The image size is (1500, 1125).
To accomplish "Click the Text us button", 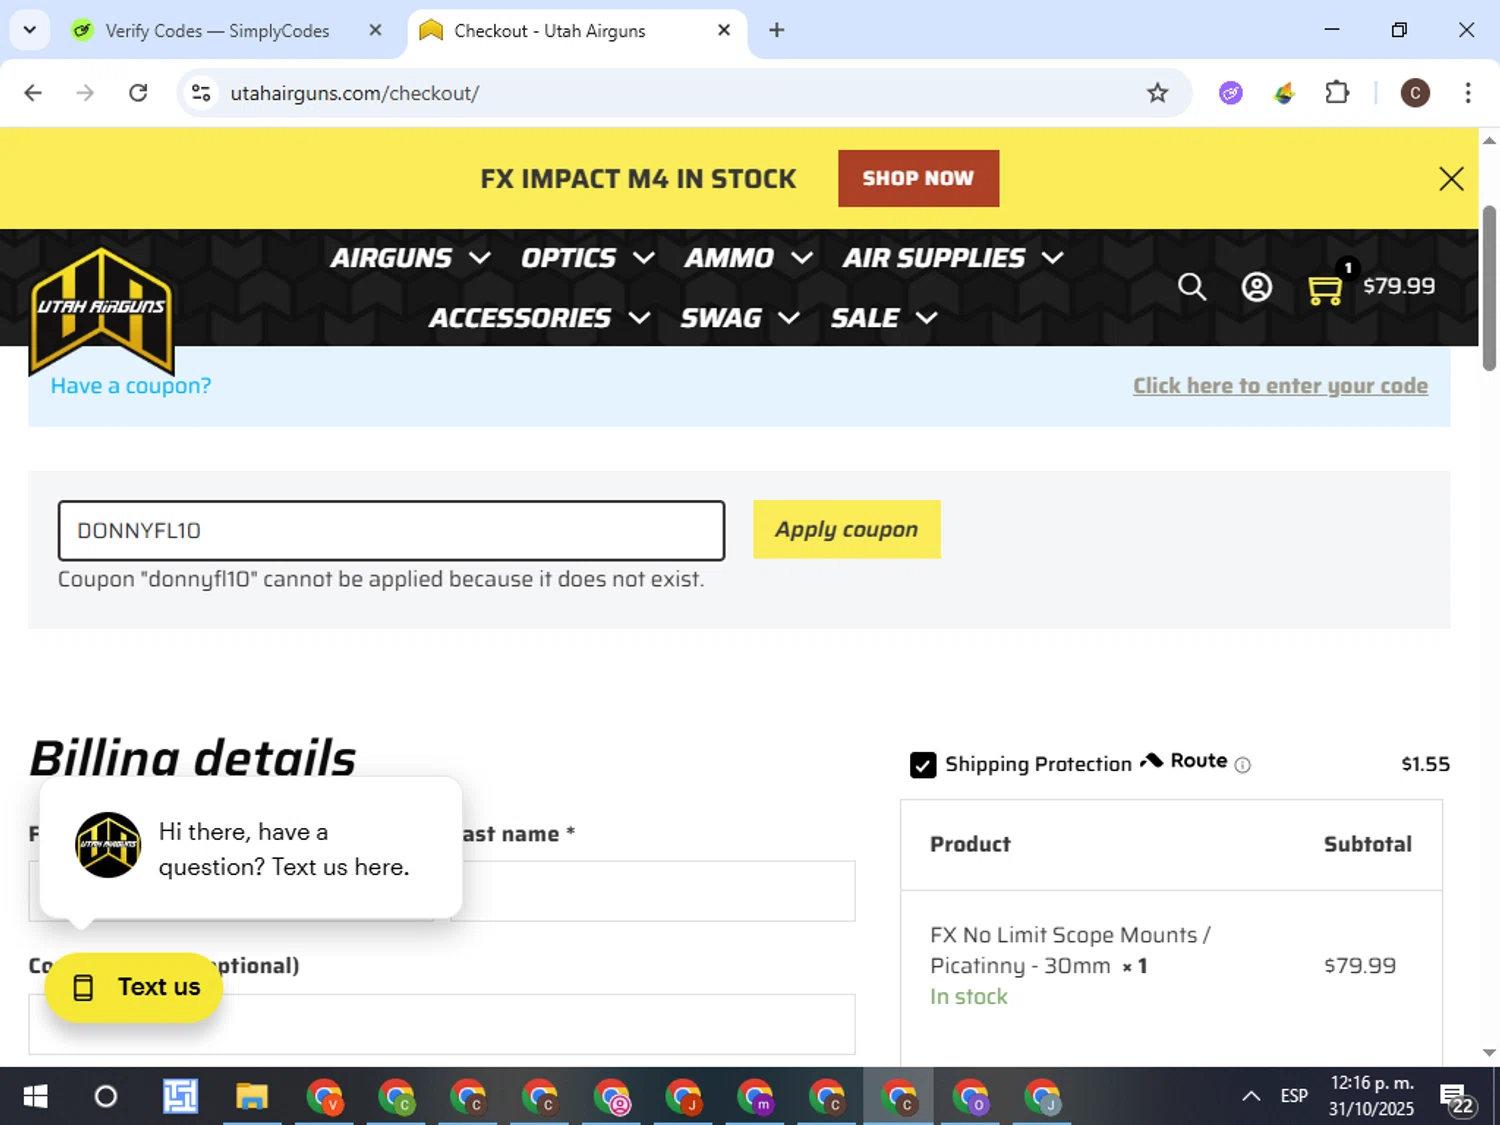I will click(133, 987).
